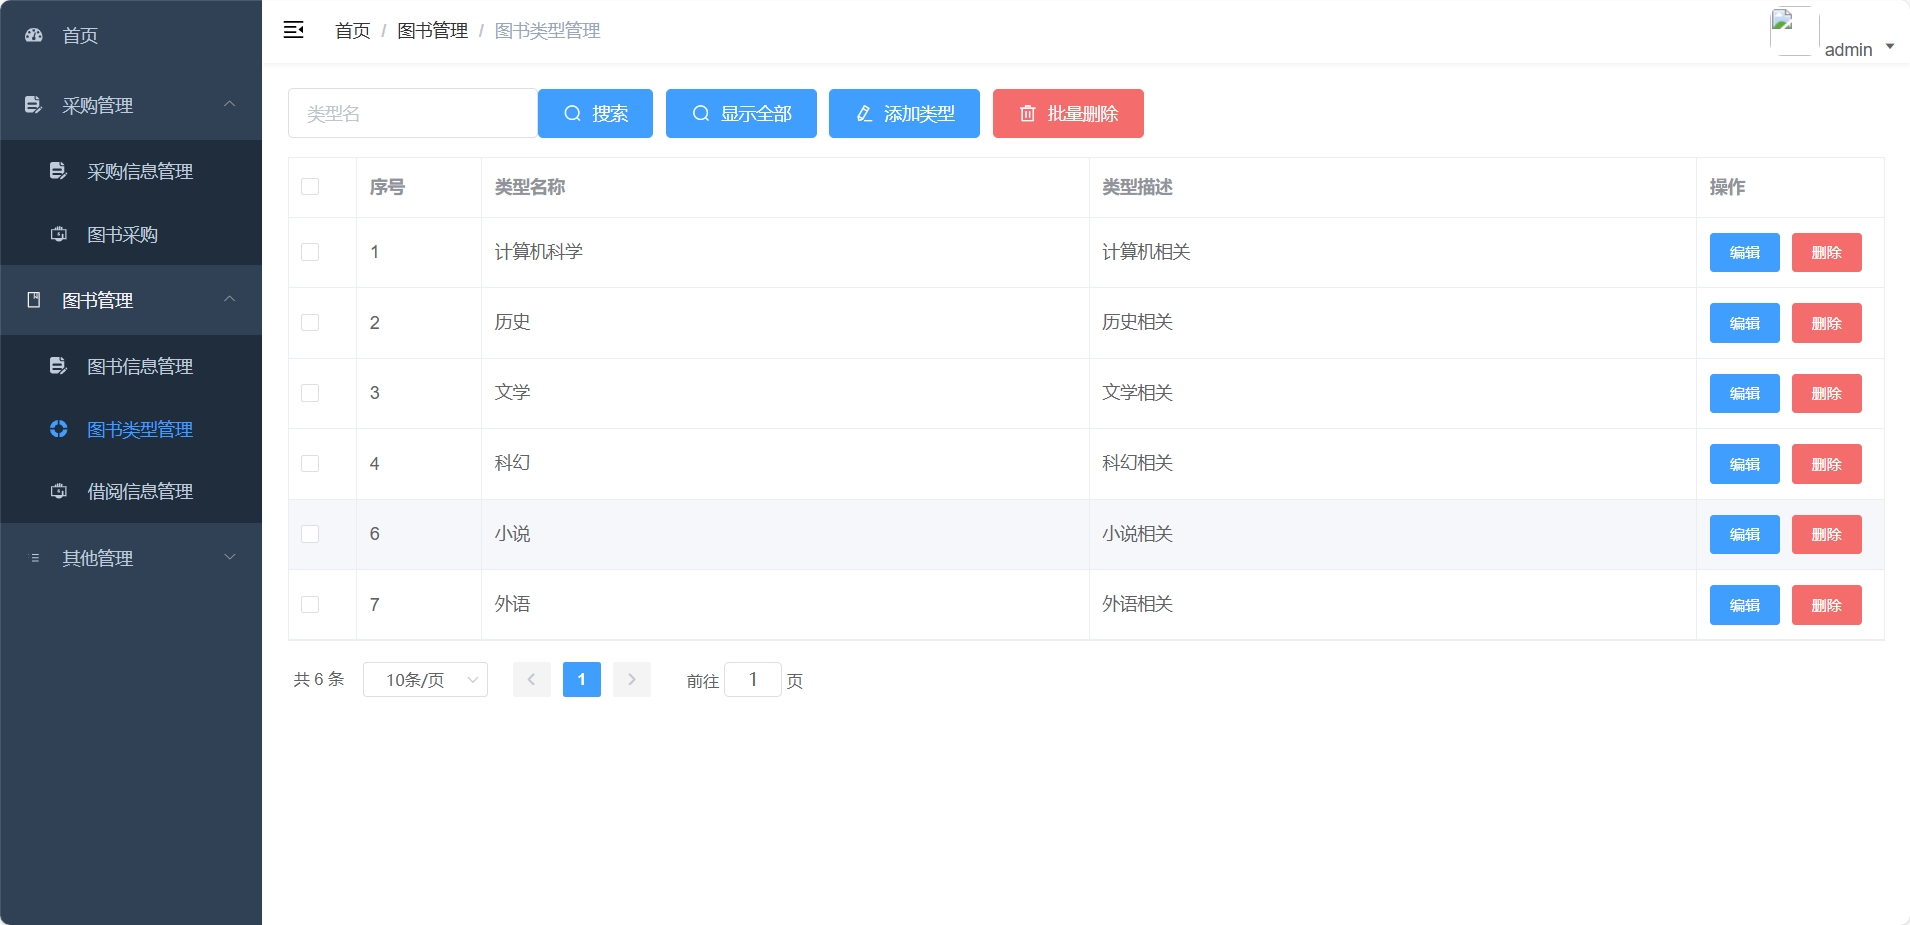The image size is (1910, 925).
Task: Check the 外语 row checkbox
Action: (310, 604)
